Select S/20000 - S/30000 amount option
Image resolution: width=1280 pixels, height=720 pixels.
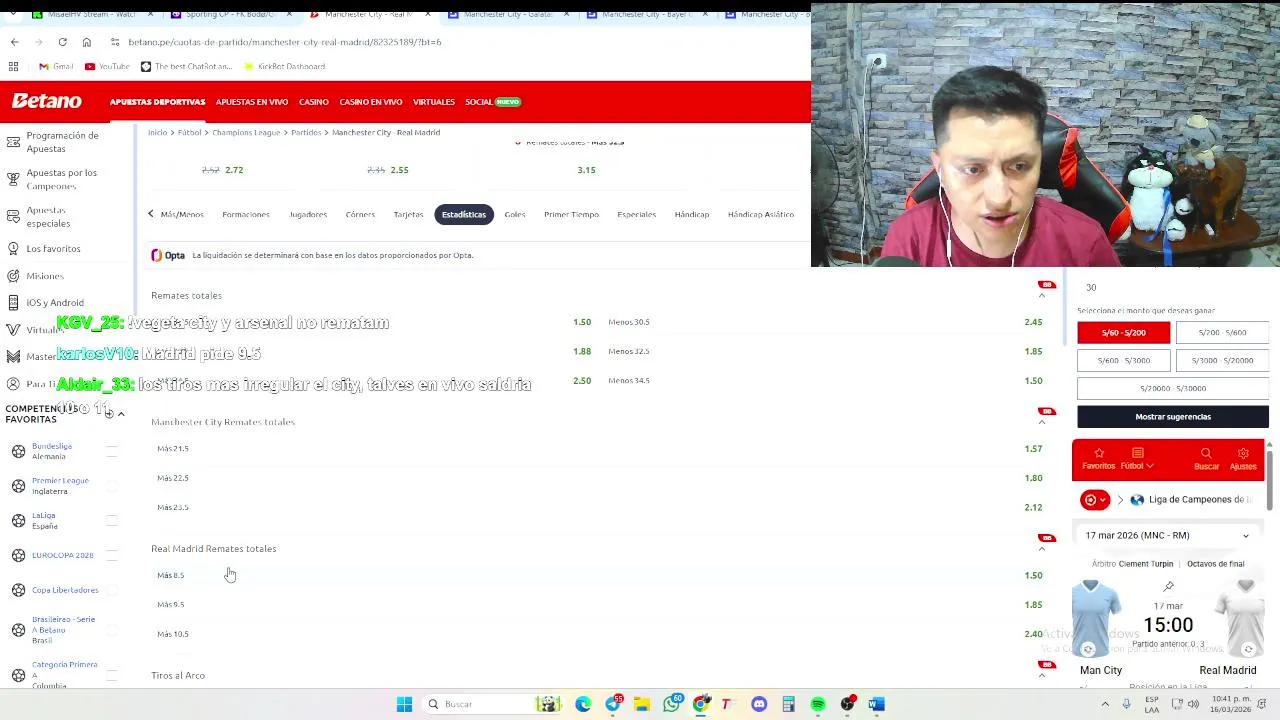(1173, 388)
